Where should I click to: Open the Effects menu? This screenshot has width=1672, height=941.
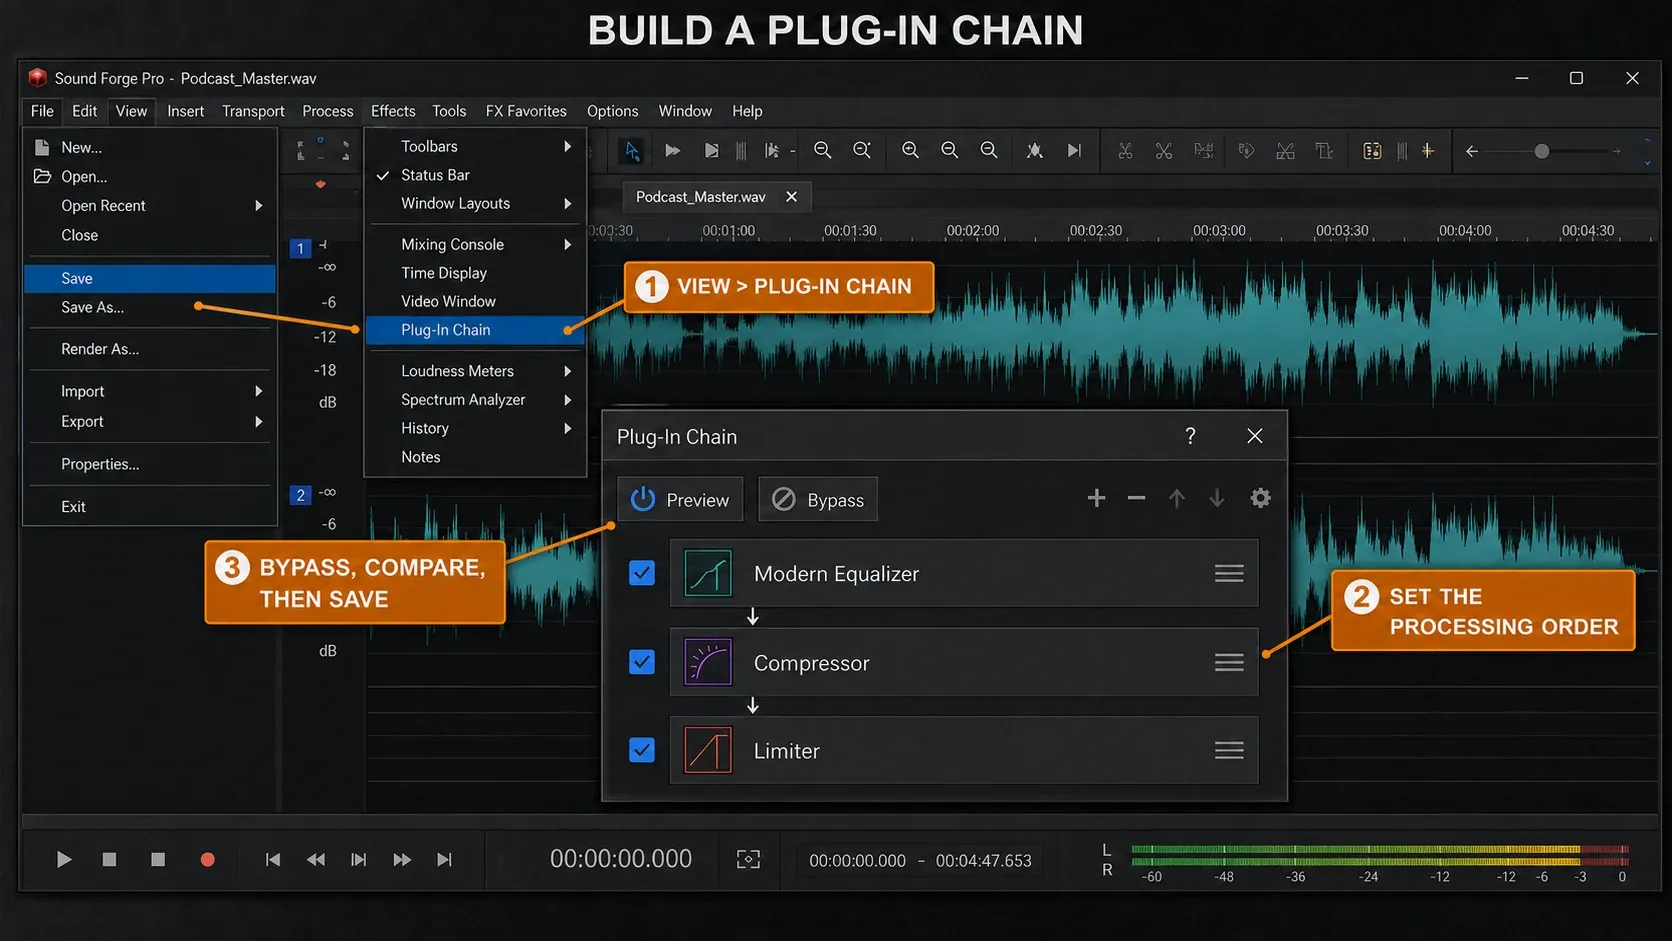[x=393, y=111]
